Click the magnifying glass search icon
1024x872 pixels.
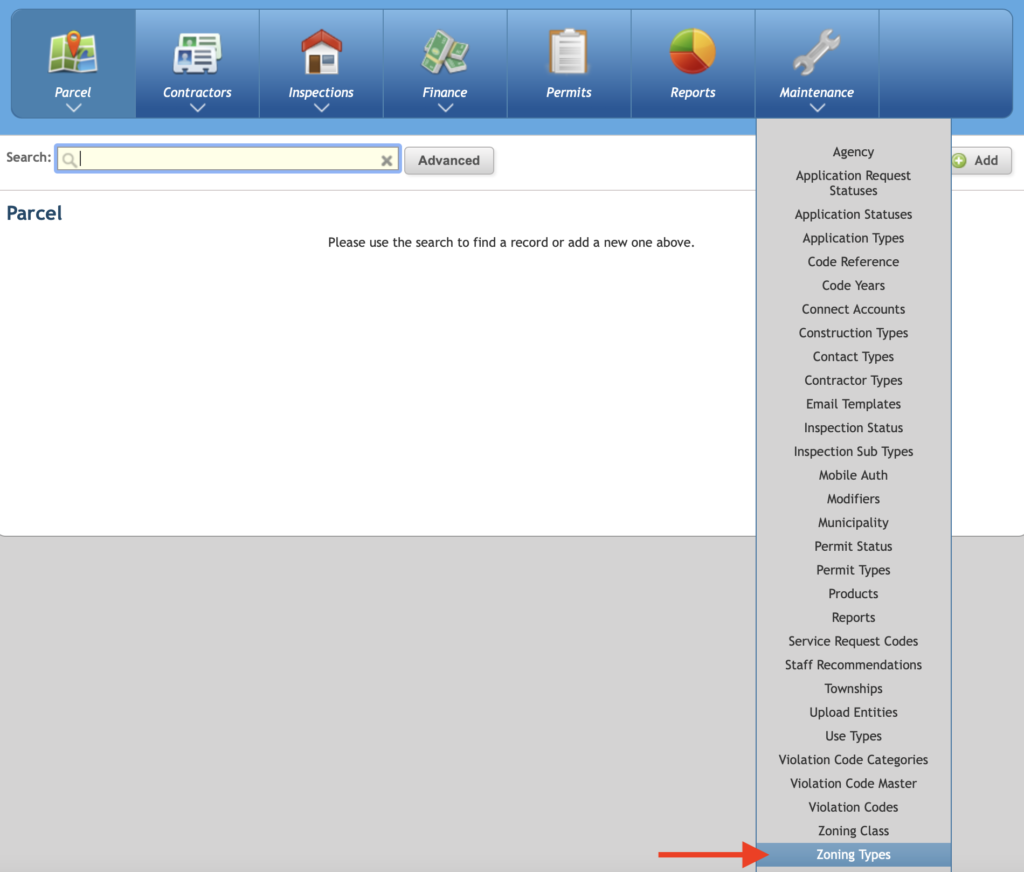click(x=69, y=160)
